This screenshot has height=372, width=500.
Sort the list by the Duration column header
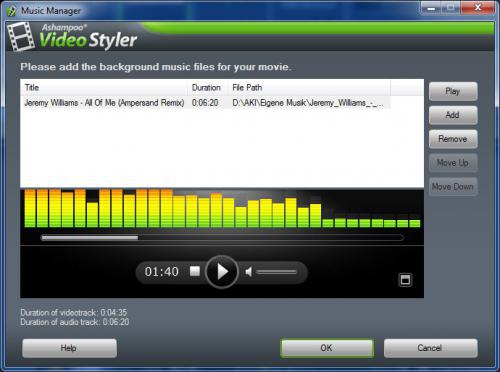click(x=207, y=88)
